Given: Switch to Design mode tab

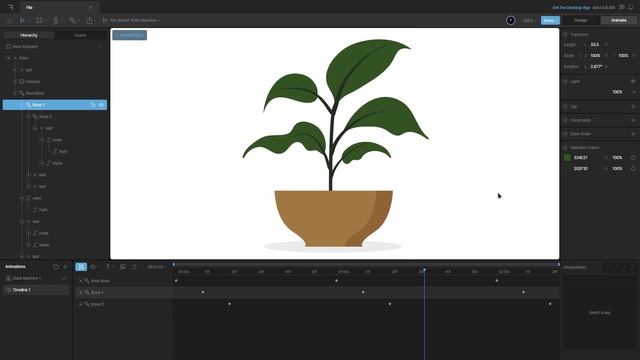Looking at the screenshot, I should 581,20.
